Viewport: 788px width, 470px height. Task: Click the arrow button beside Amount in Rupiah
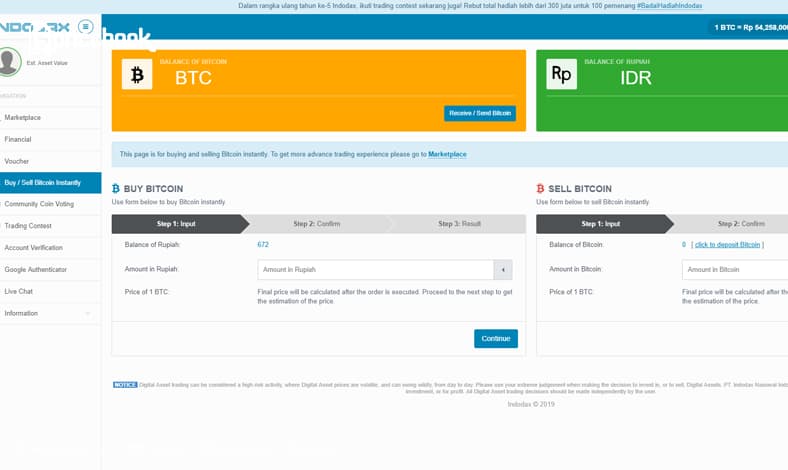[503, 270]
